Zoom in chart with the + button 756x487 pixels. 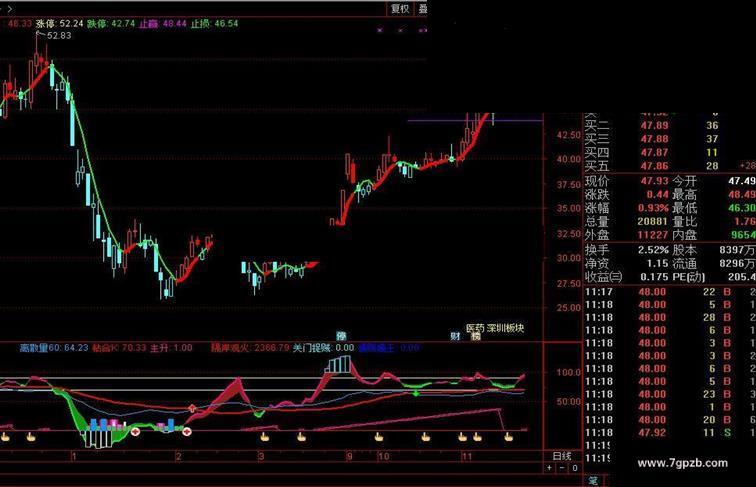tap(550, 468)
